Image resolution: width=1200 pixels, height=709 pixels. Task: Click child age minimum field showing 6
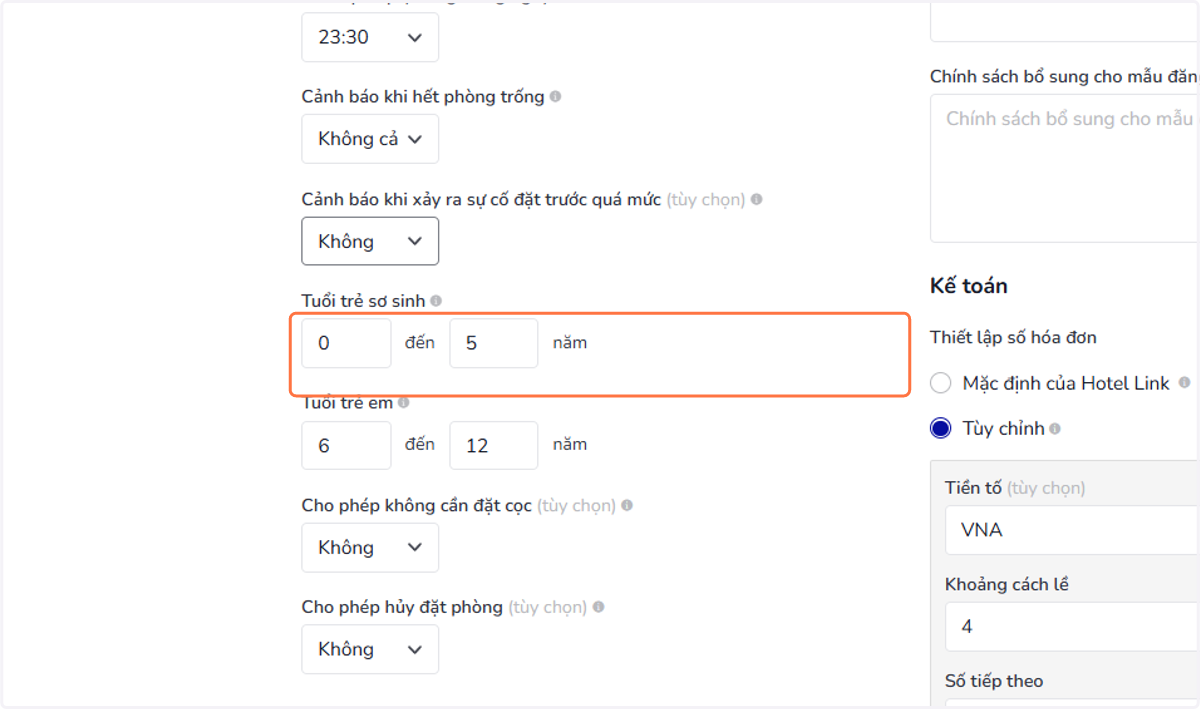click(346, 445)
